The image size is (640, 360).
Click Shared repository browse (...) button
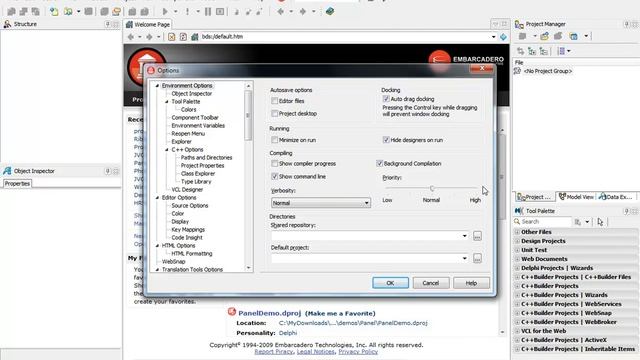(x=477, y=236)
